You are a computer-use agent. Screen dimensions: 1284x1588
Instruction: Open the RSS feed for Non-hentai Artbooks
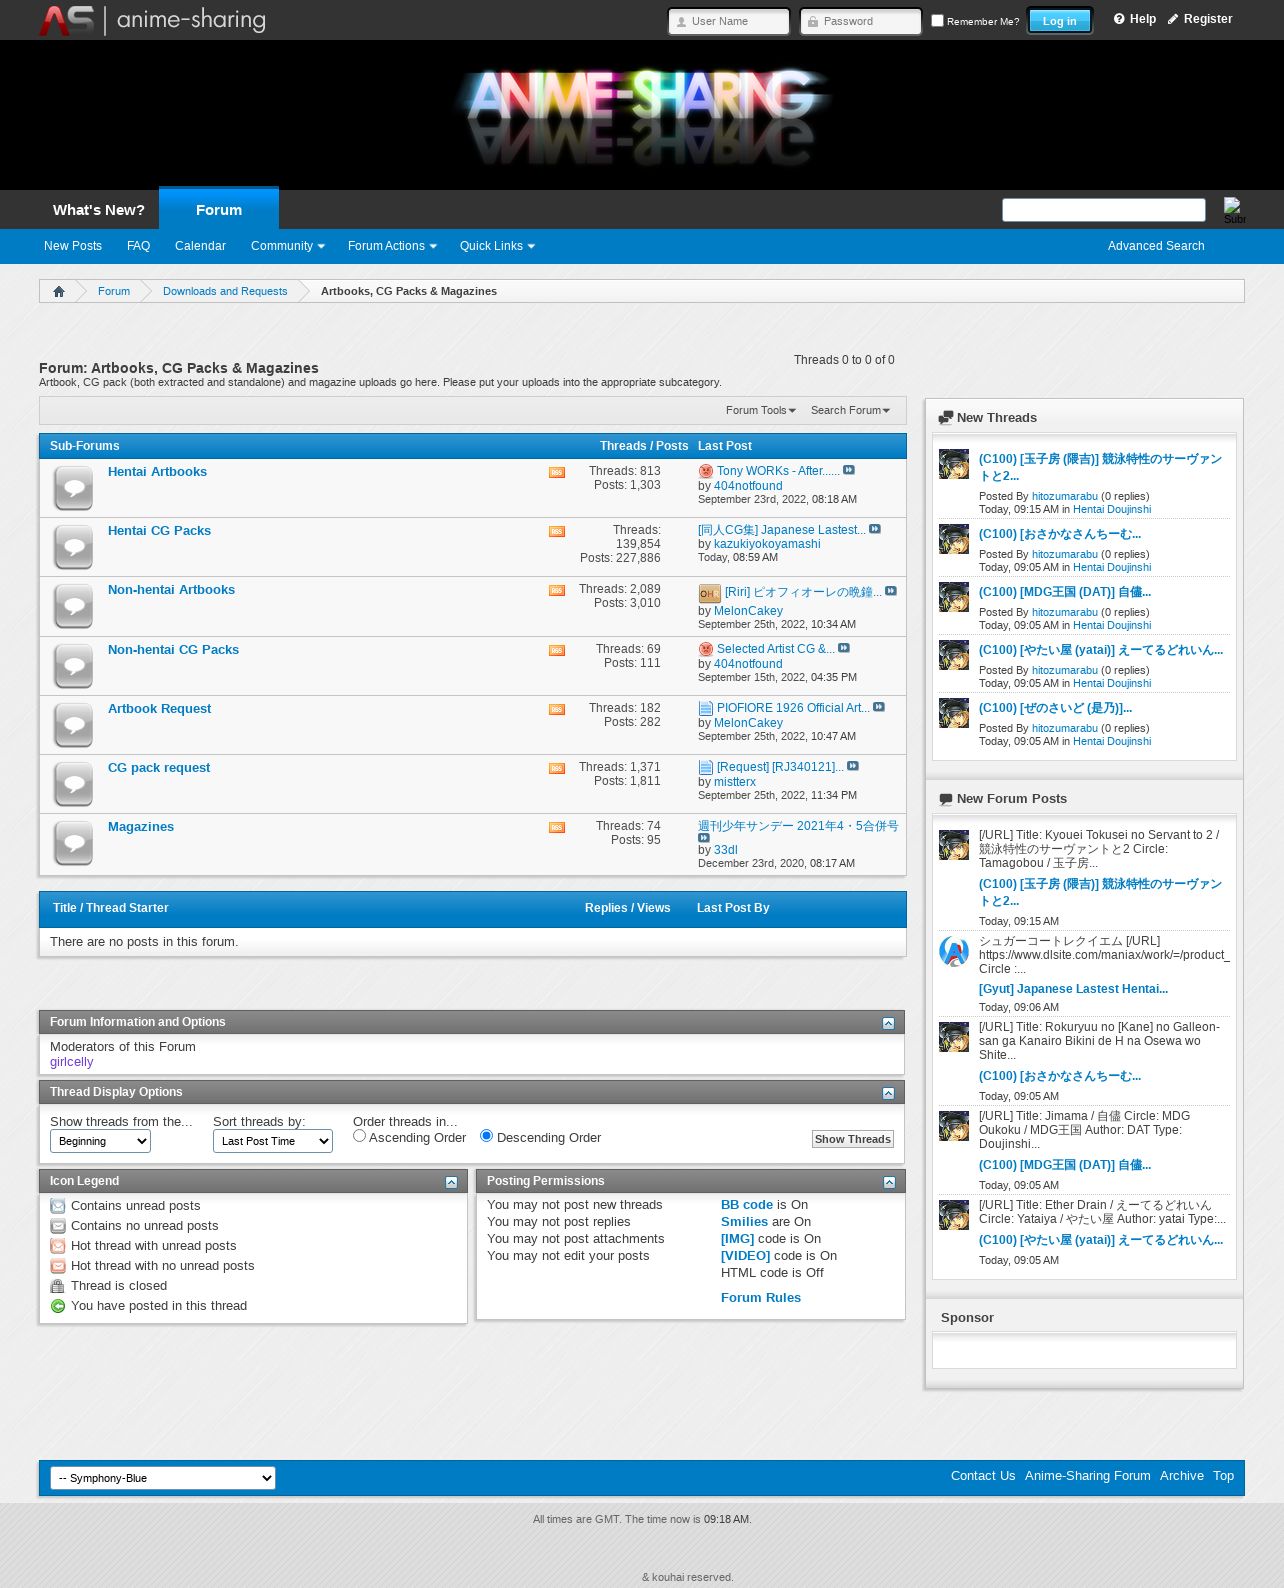(x=557, y=590)
